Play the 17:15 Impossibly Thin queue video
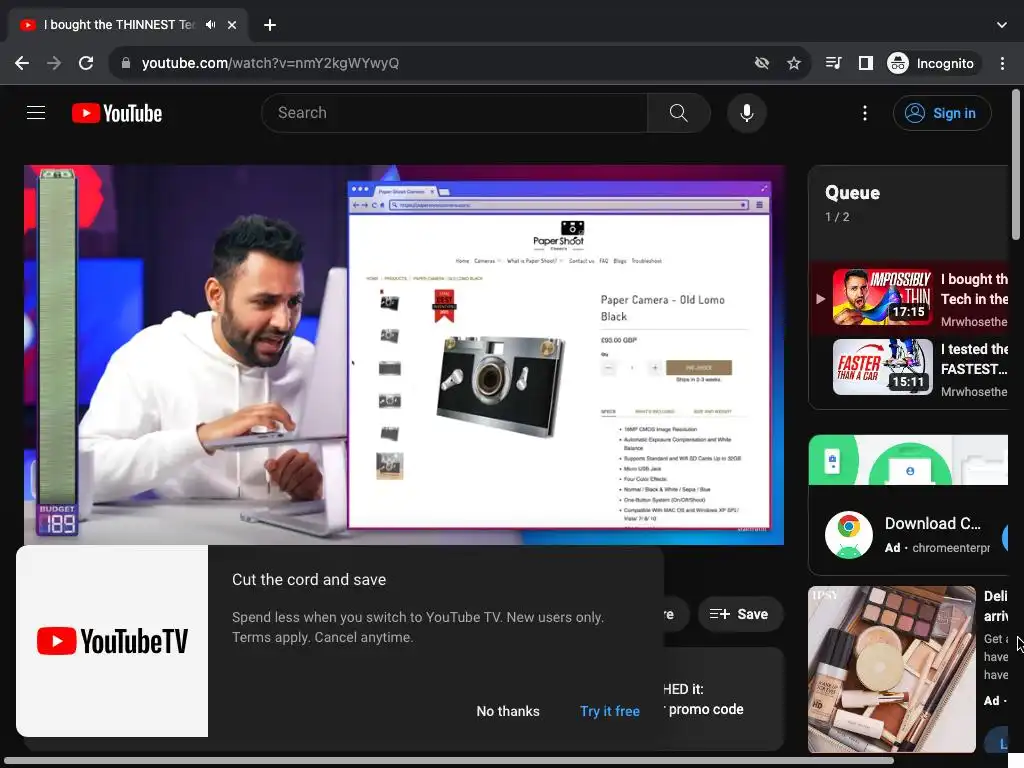The image size is (1024, 768). tap(882, 297)
